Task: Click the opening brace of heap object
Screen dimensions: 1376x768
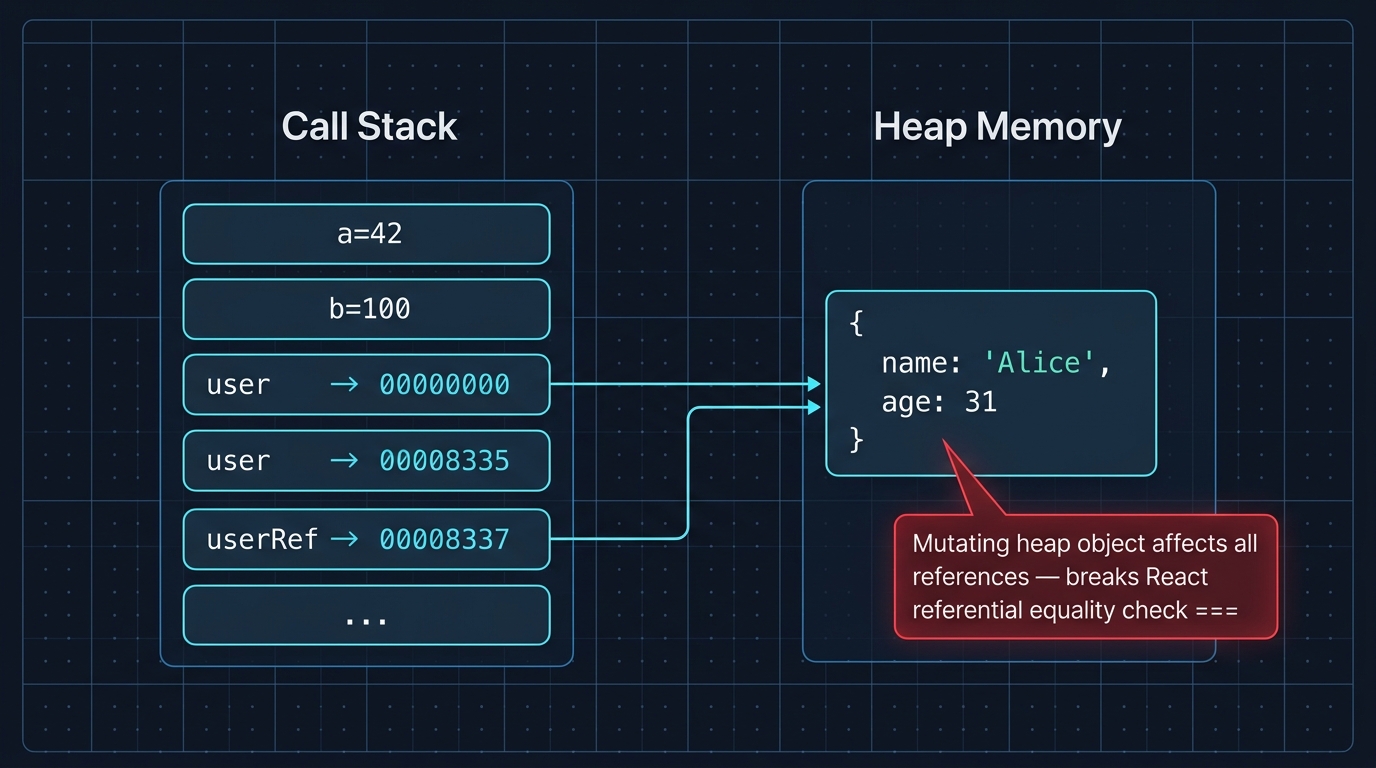Action: [856, 325]
